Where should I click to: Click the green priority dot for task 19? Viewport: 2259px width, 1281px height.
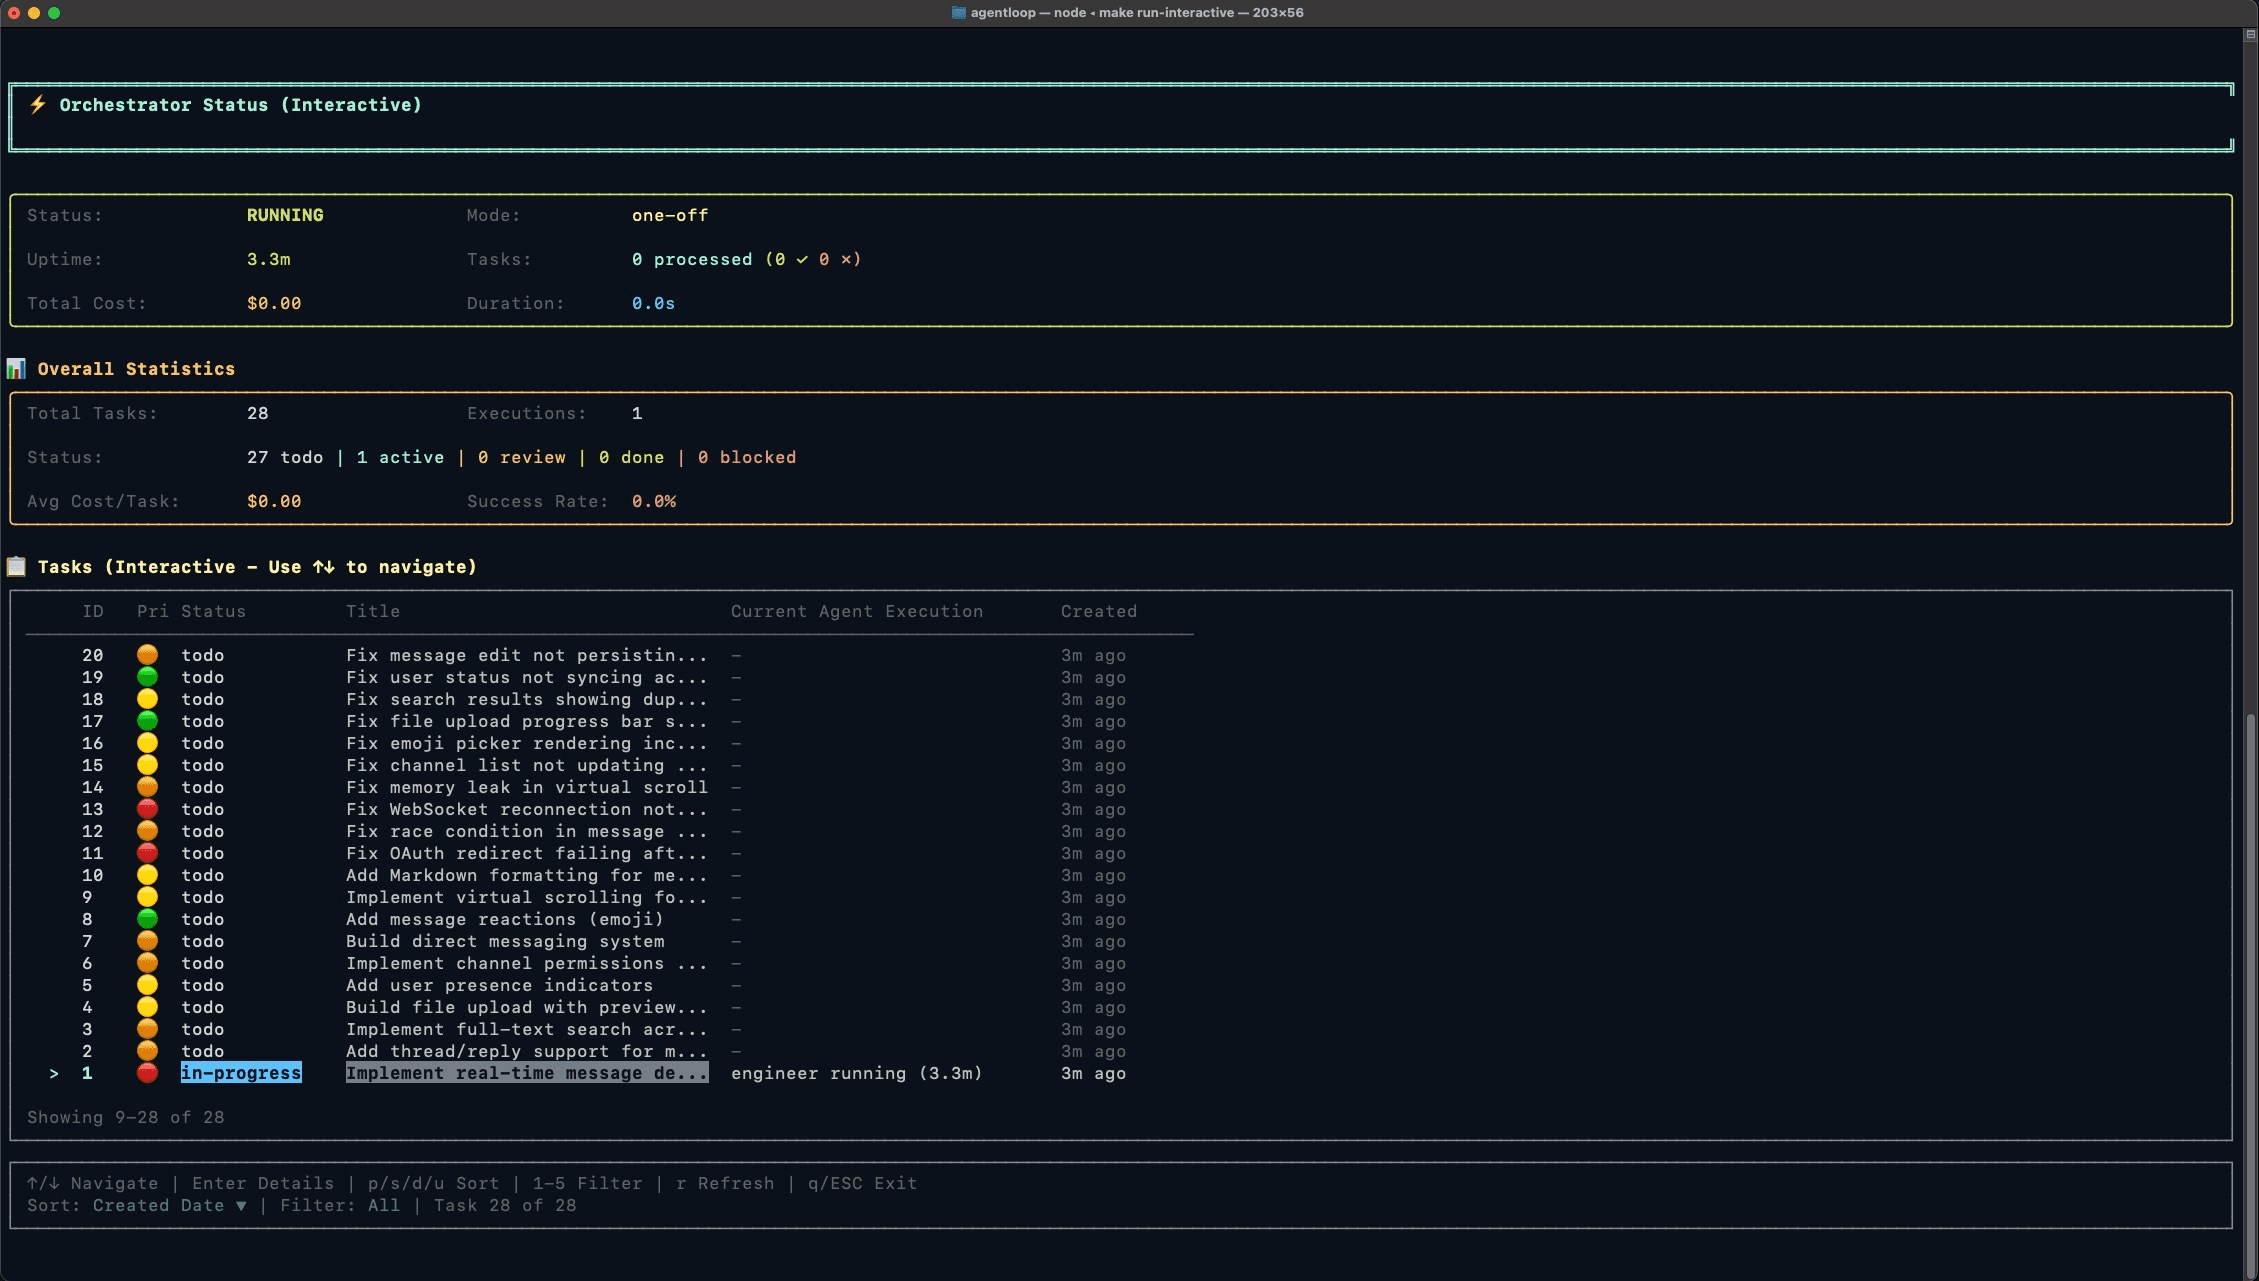point(148,677)
